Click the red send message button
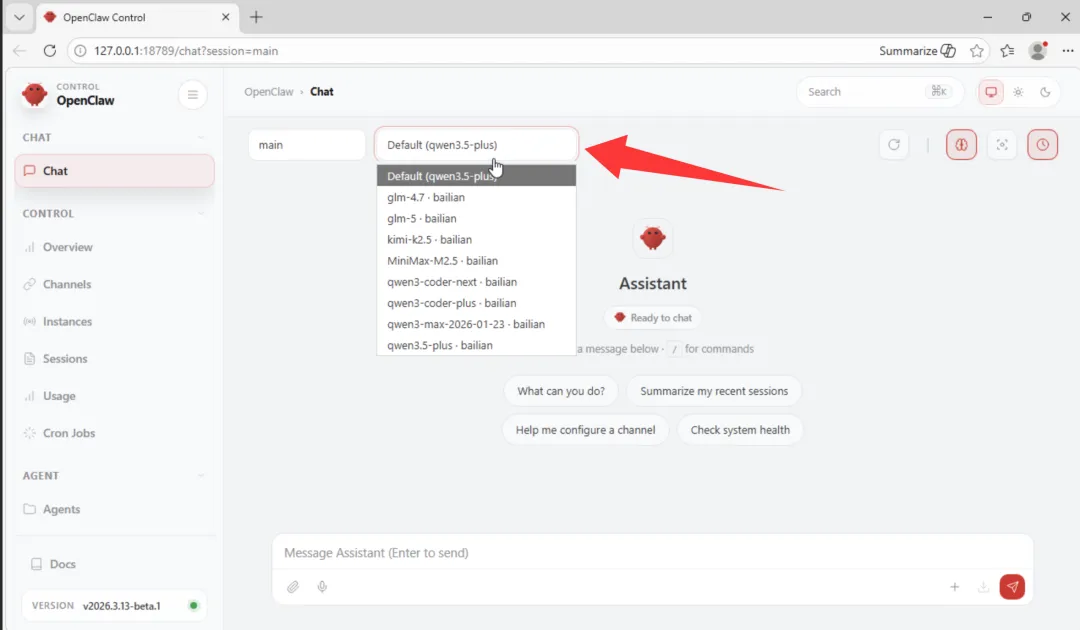Image resolution: width=1080 pixels, height=630 pixels. pyautogui.click(x=1012, y=587)
